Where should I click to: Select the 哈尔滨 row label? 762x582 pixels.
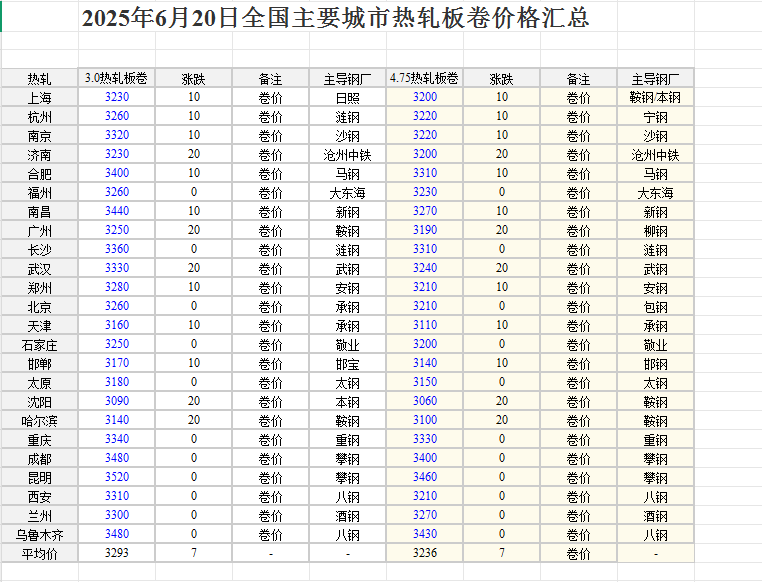(x=39, y=420)
